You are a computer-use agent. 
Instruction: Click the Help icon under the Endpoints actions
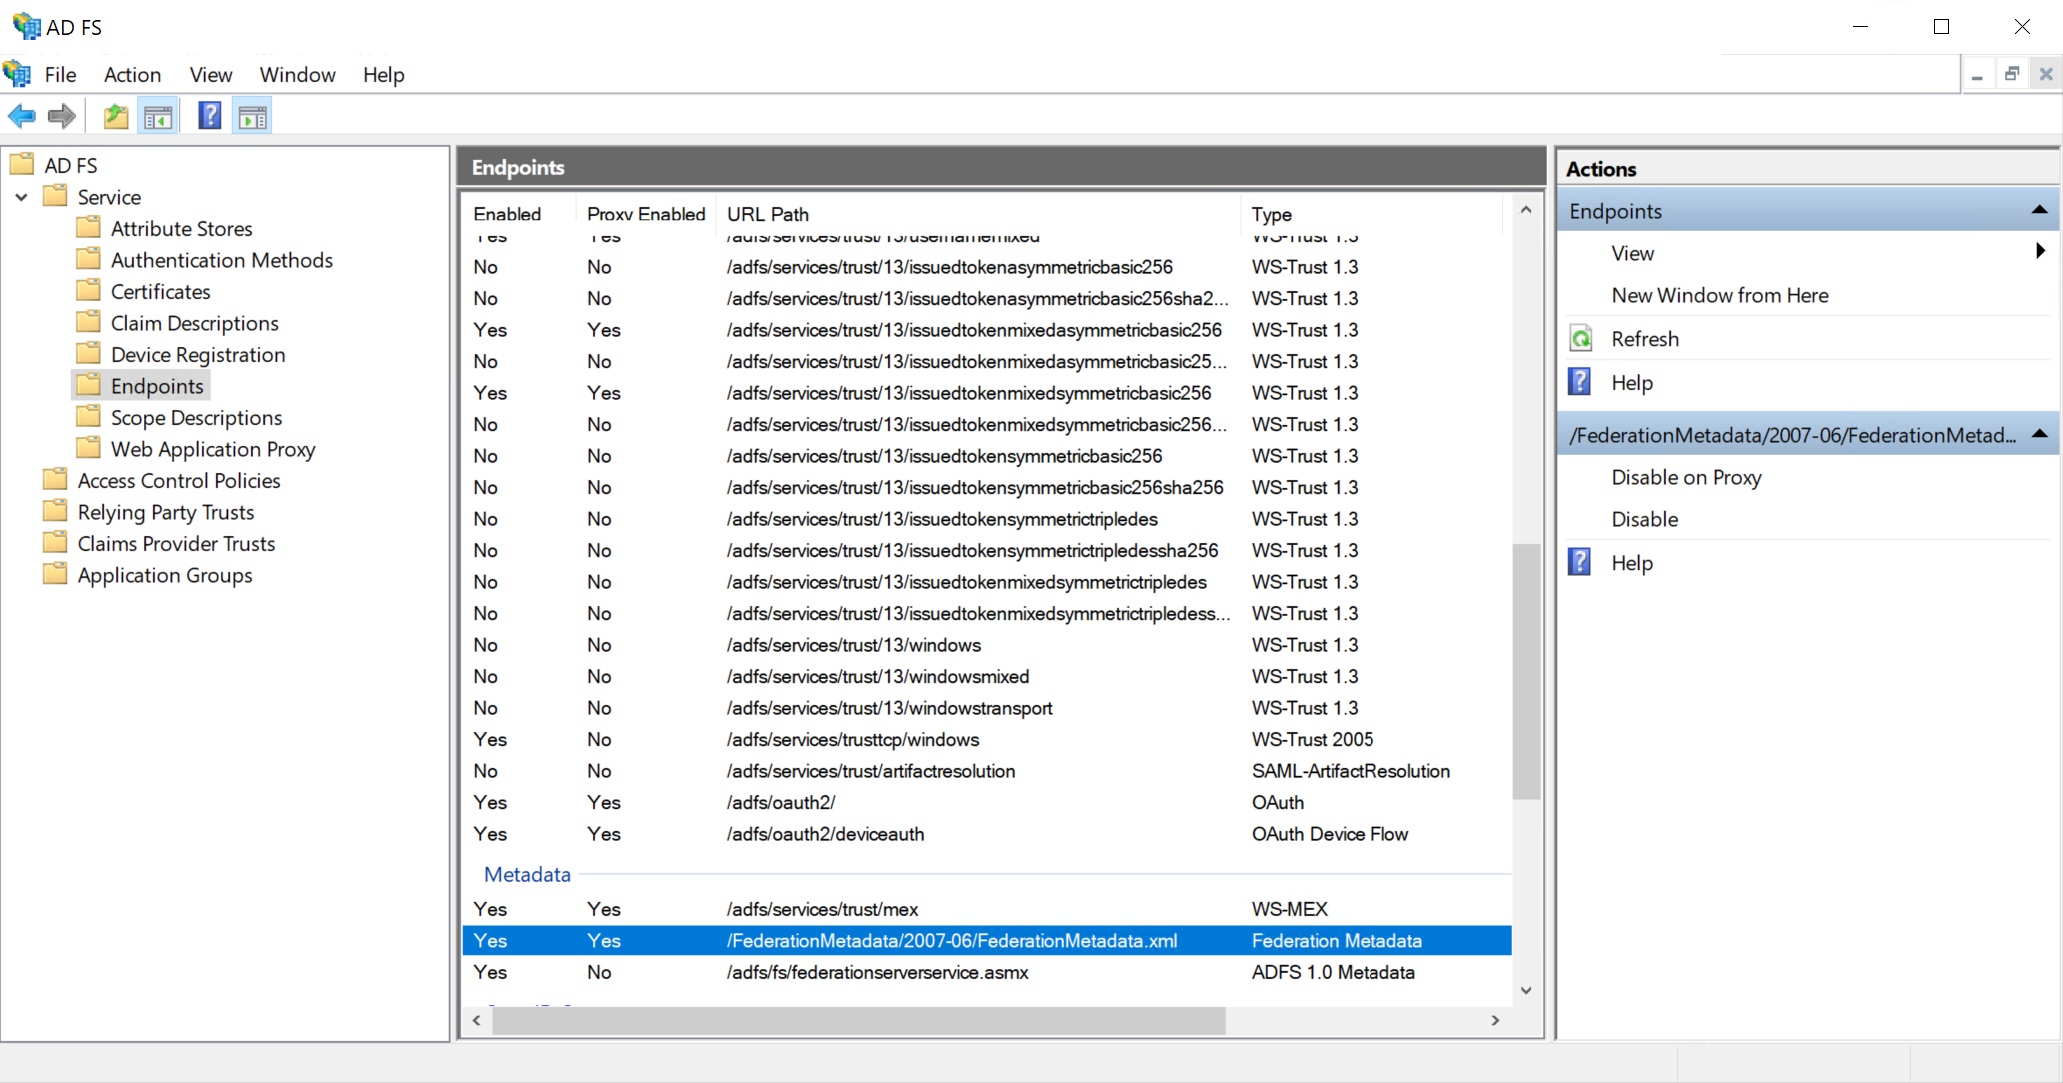coord(1580,382)
